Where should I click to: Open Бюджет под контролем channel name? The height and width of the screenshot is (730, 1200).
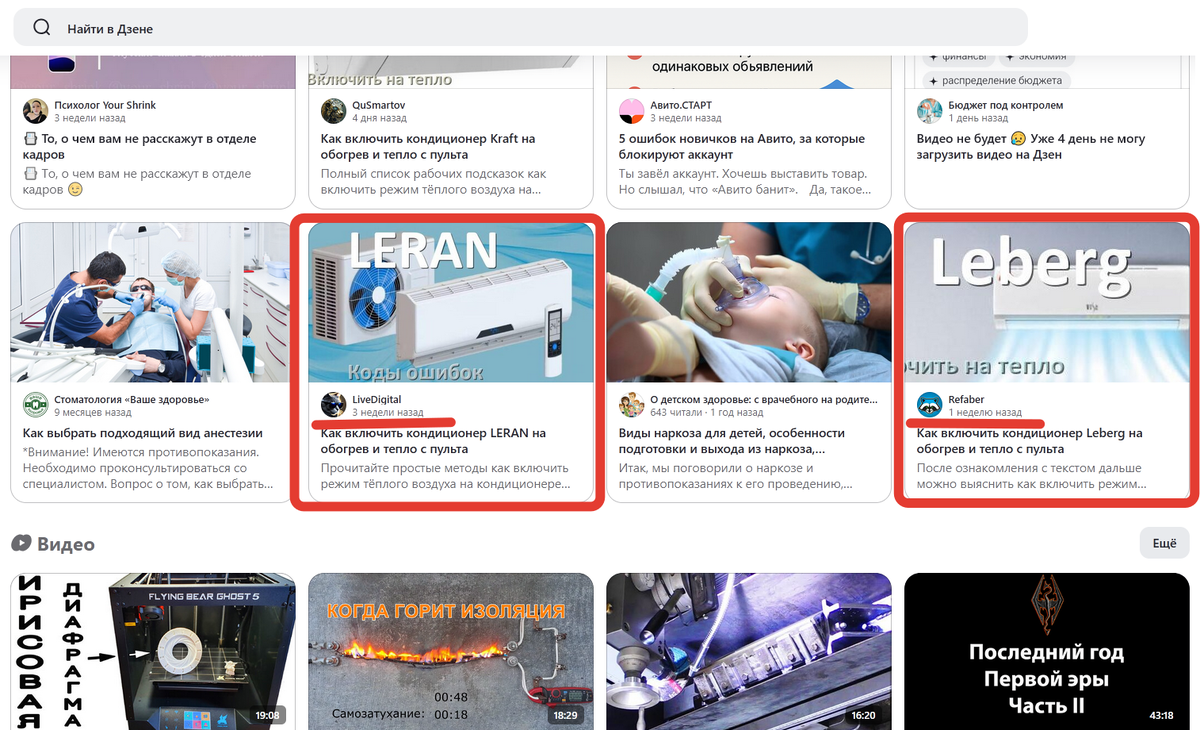point(1006,105)
